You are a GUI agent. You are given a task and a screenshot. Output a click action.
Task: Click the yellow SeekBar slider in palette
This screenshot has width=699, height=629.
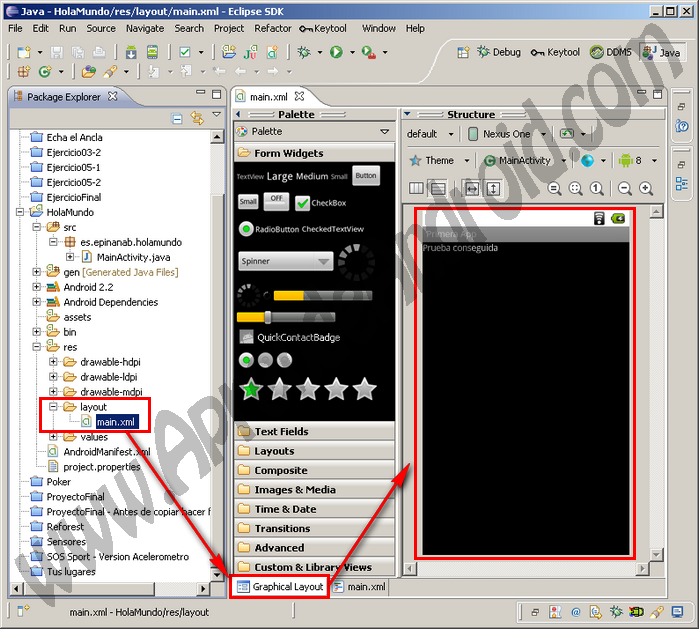286,317
